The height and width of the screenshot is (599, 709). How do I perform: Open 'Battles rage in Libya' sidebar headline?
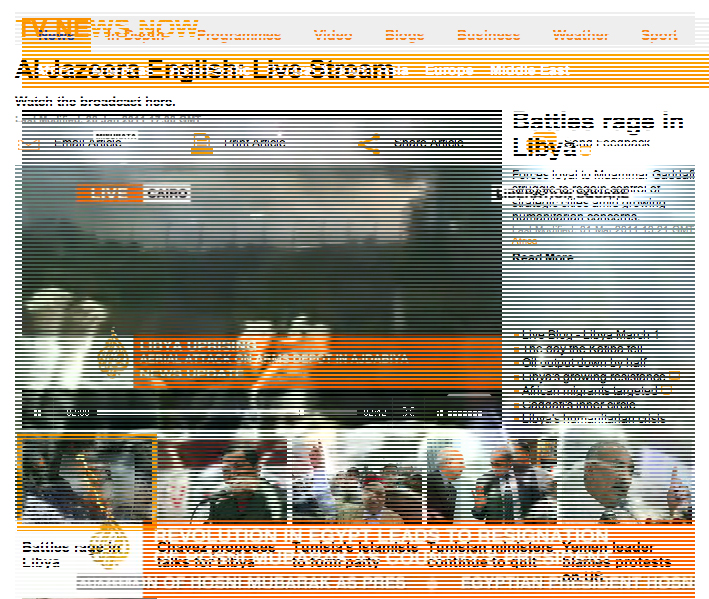tap(598, 134)
